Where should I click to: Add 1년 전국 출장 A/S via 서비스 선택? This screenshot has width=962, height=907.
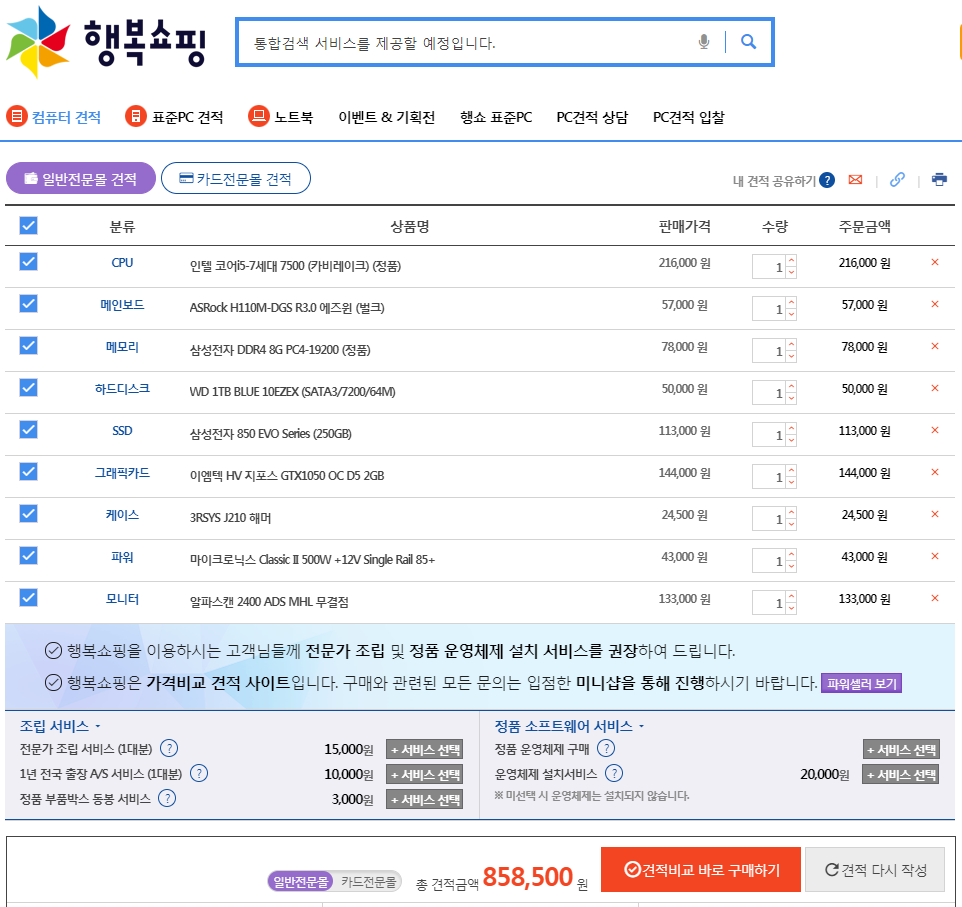[425, 774]
